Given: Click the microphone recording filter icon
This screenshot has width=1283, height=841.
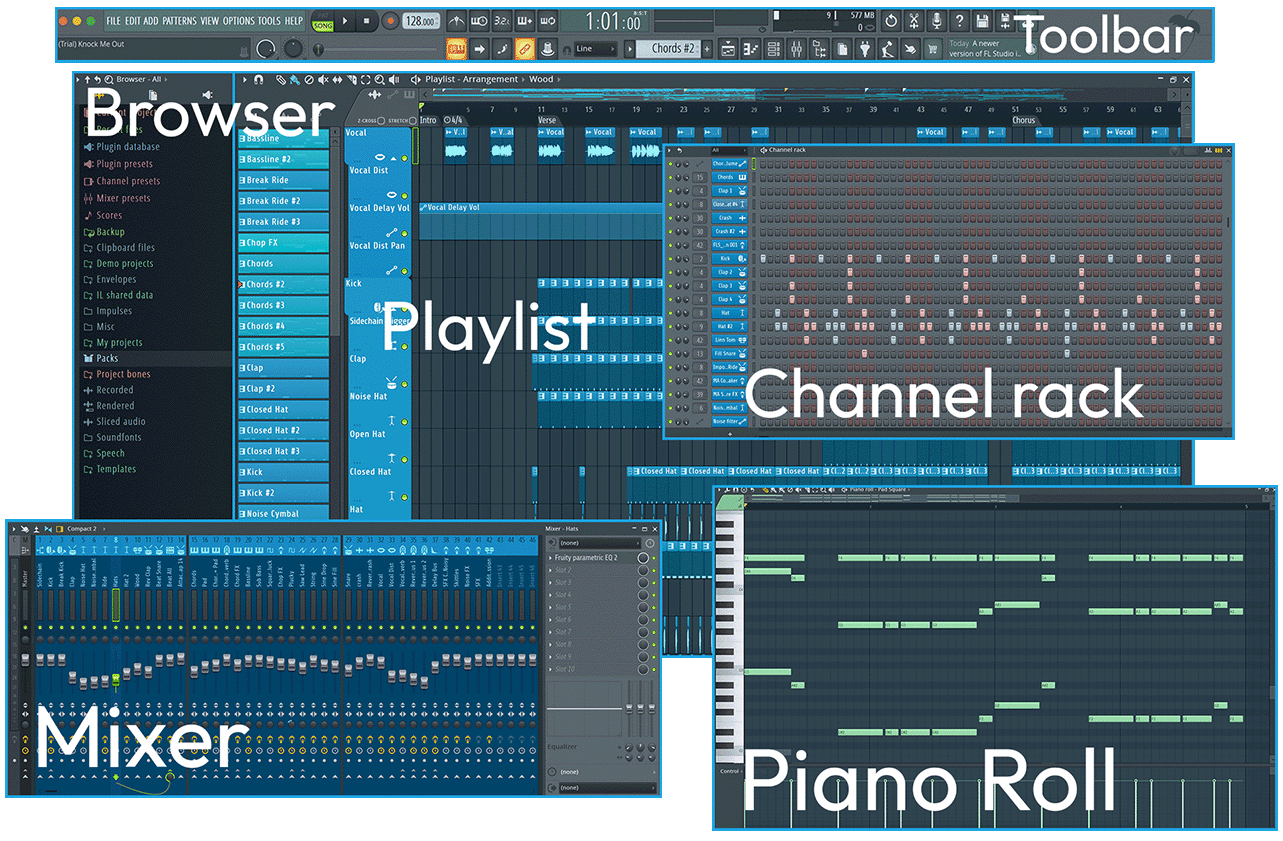Looking at the screenshot, I should (x=936, y=19).
